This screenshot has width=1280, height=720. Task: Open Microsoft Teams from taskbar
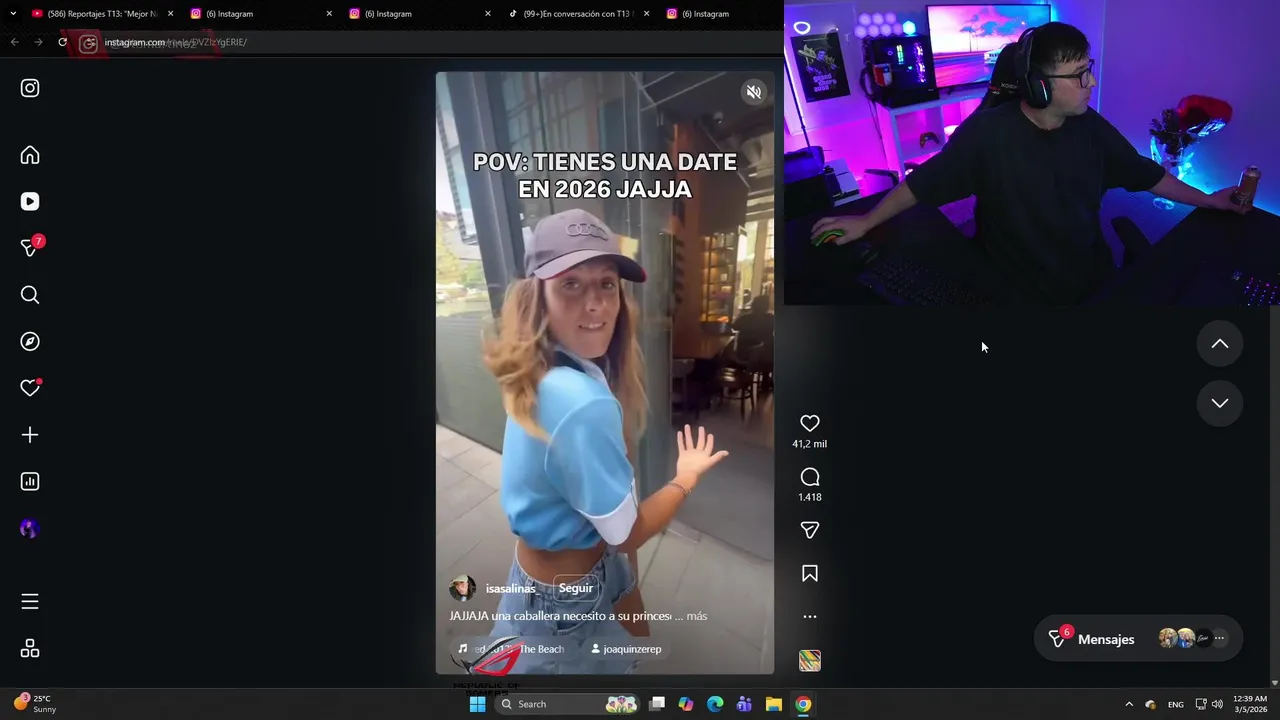tap(744, 704)
